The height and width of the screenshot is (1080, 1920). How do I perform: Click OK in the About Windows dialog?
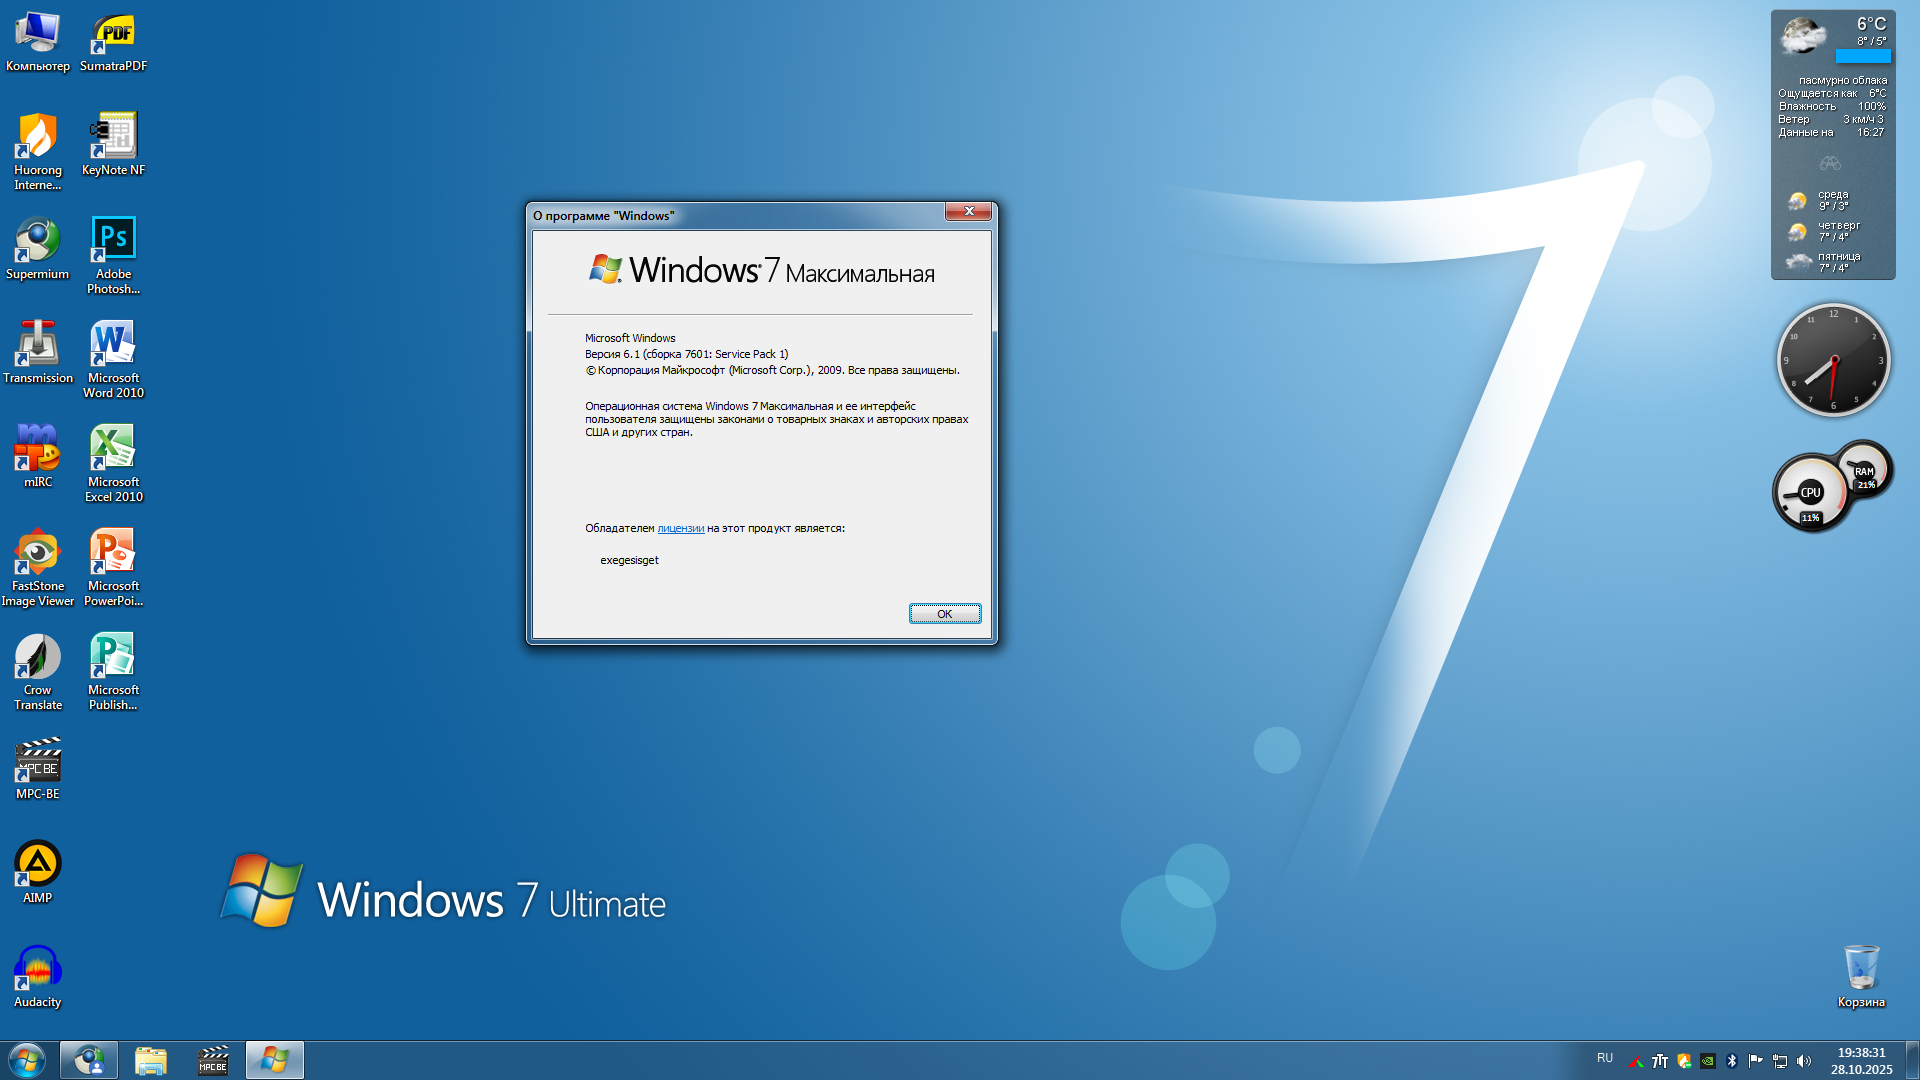(944, 614)
